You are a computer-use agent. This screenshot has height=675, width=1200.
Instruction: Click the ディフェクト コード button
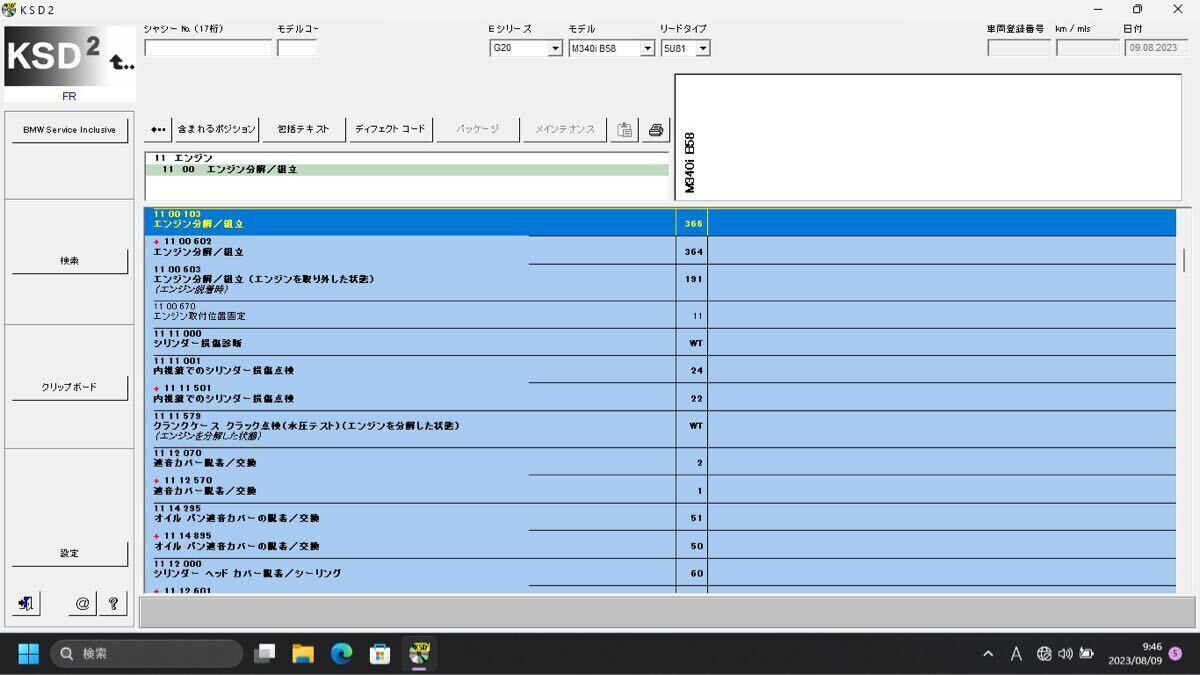(x=390, y=130)
